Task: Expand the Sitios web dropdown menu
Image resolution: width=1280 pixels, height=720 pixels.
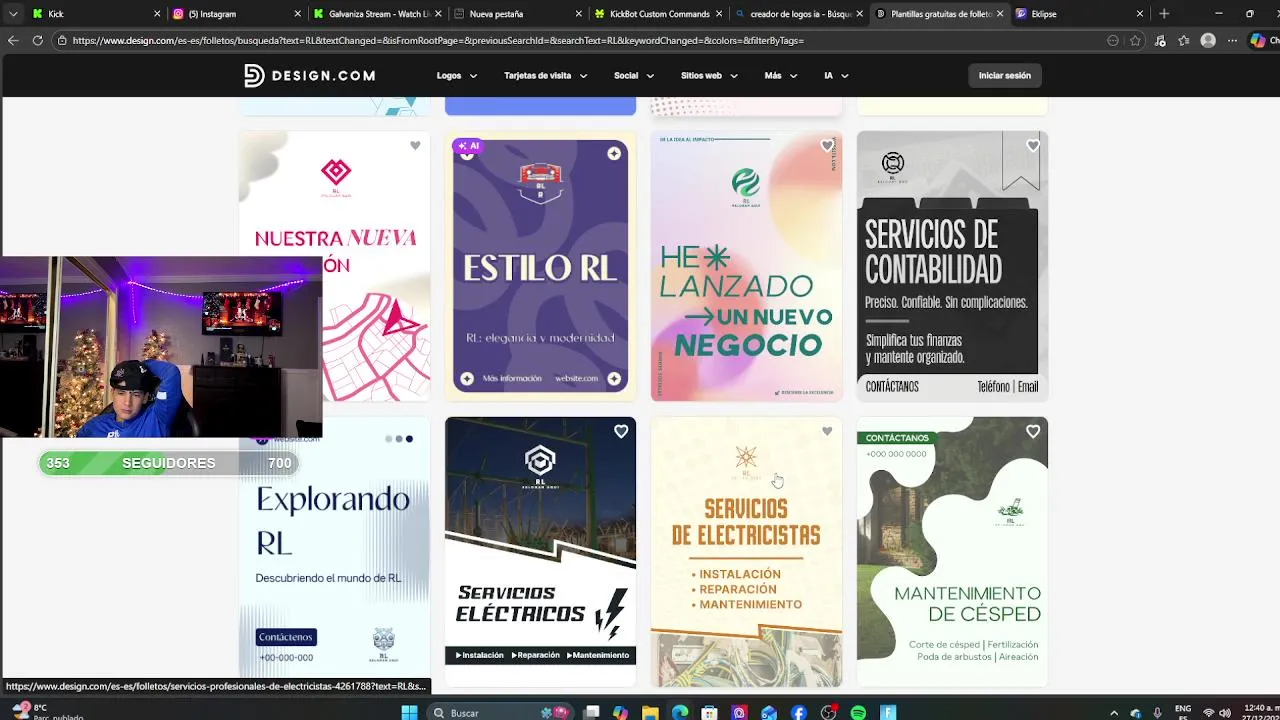Action: tap(709, 75)
